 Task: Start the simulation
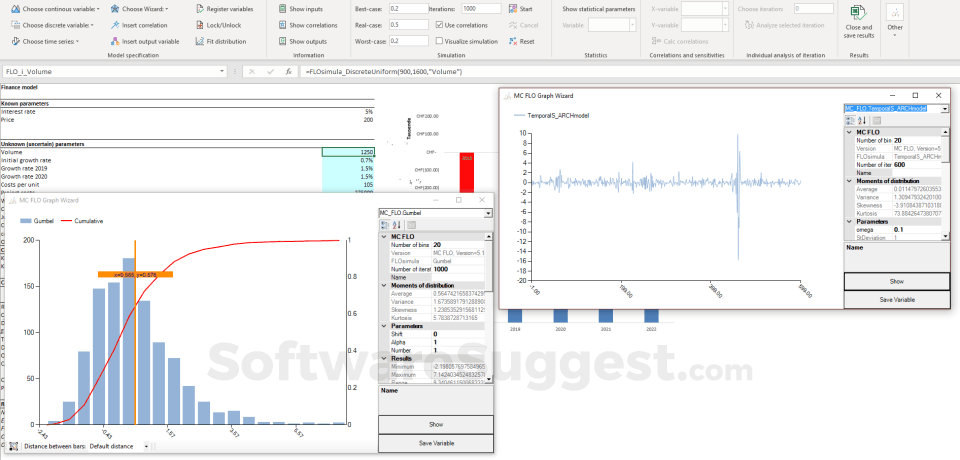(520, 9)
